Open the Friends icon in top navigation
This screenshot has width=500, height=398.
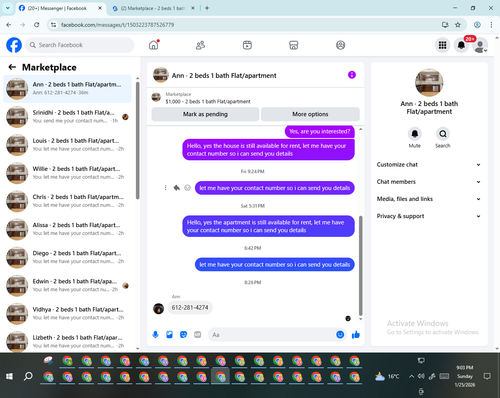[x=200, y=45]
